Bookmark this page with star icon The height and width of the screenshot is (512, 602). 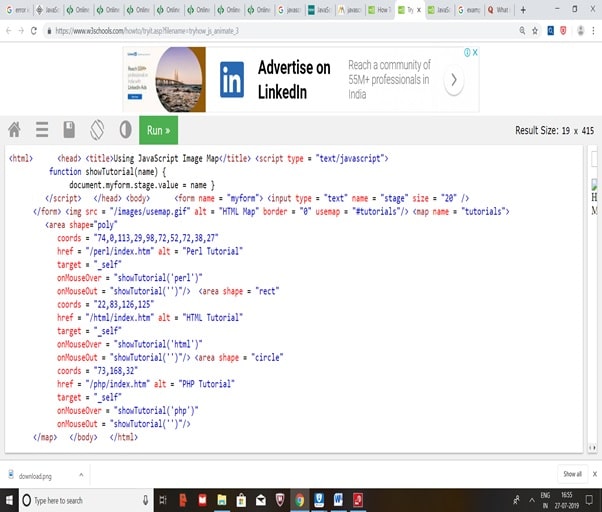535,31
